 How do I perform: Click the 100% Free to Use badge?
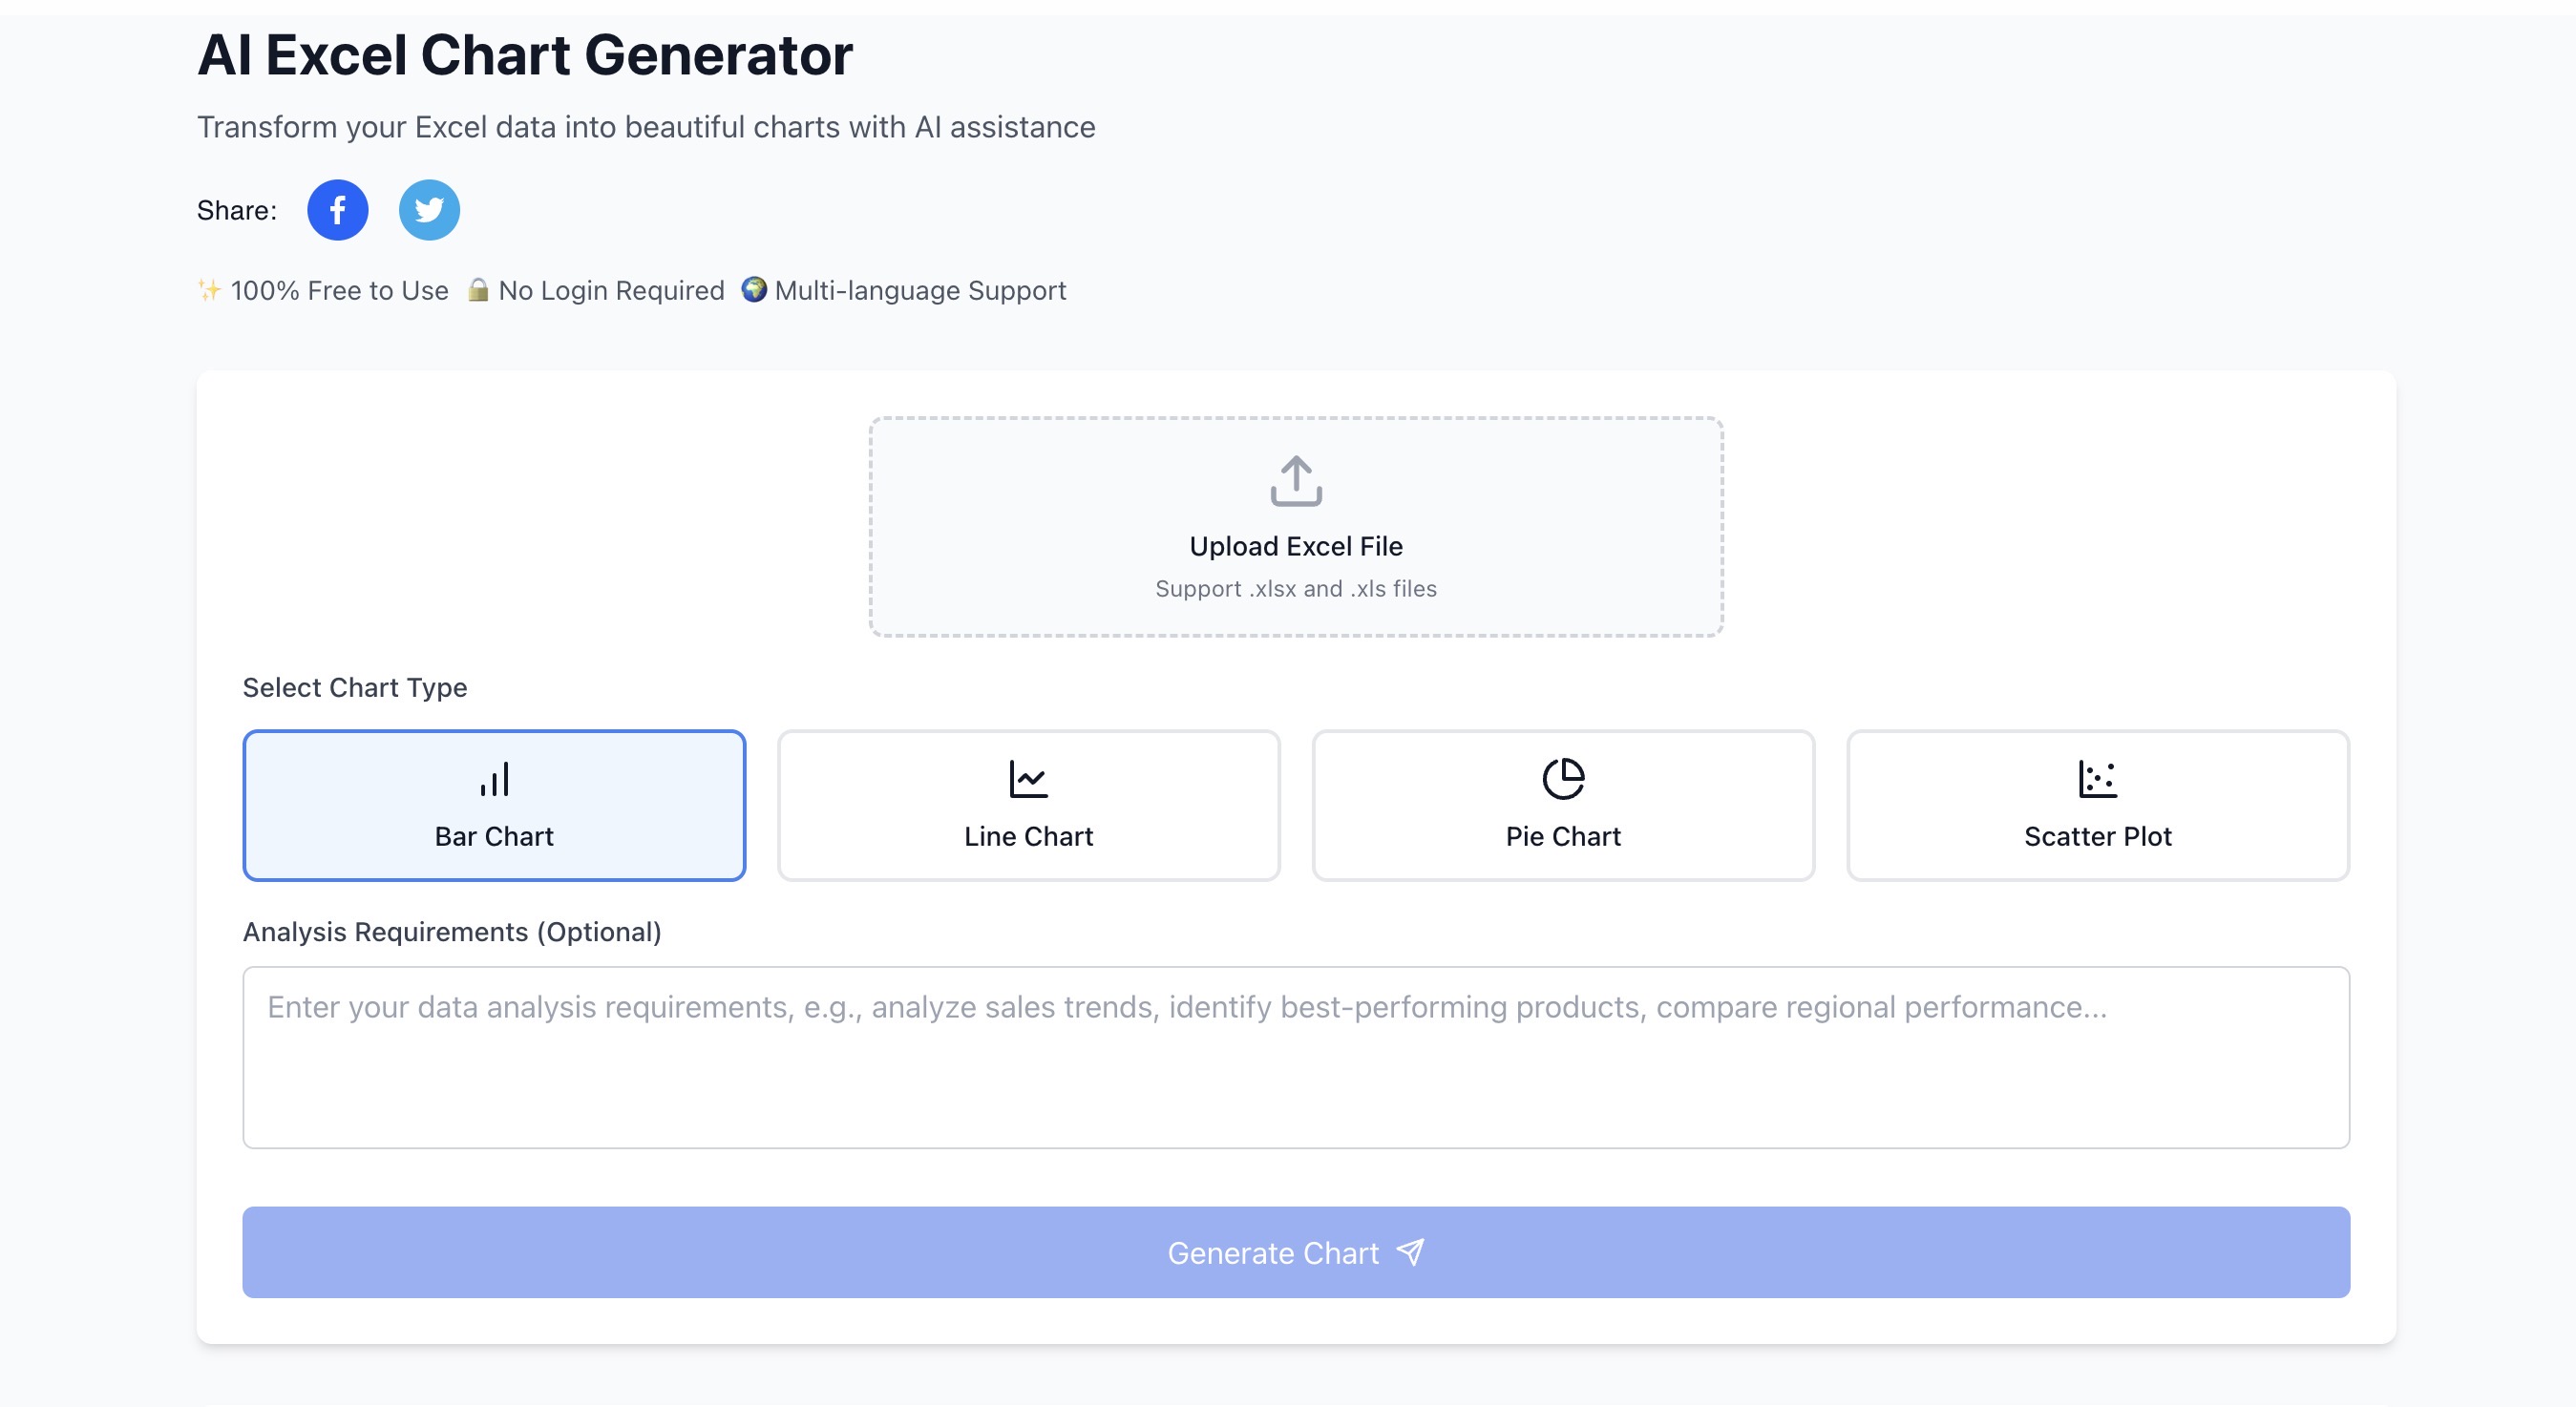click(323, 290)
